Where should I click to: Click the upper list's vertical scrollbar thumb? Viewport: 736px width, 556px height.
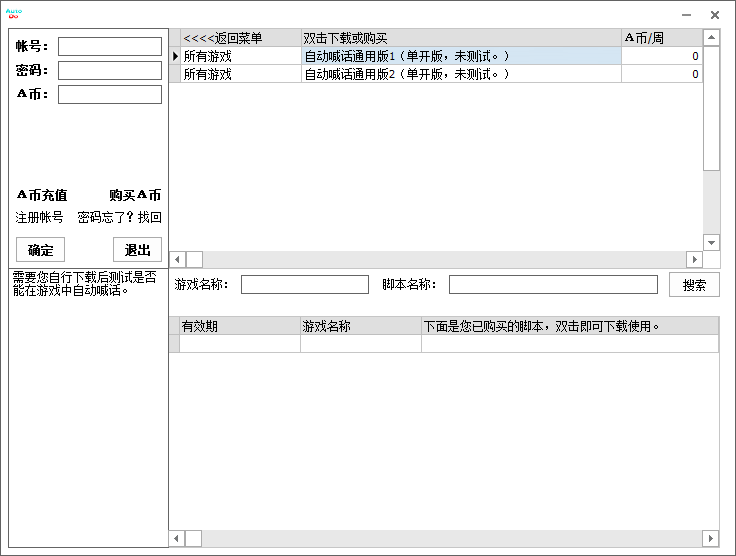tap(712, 108)
